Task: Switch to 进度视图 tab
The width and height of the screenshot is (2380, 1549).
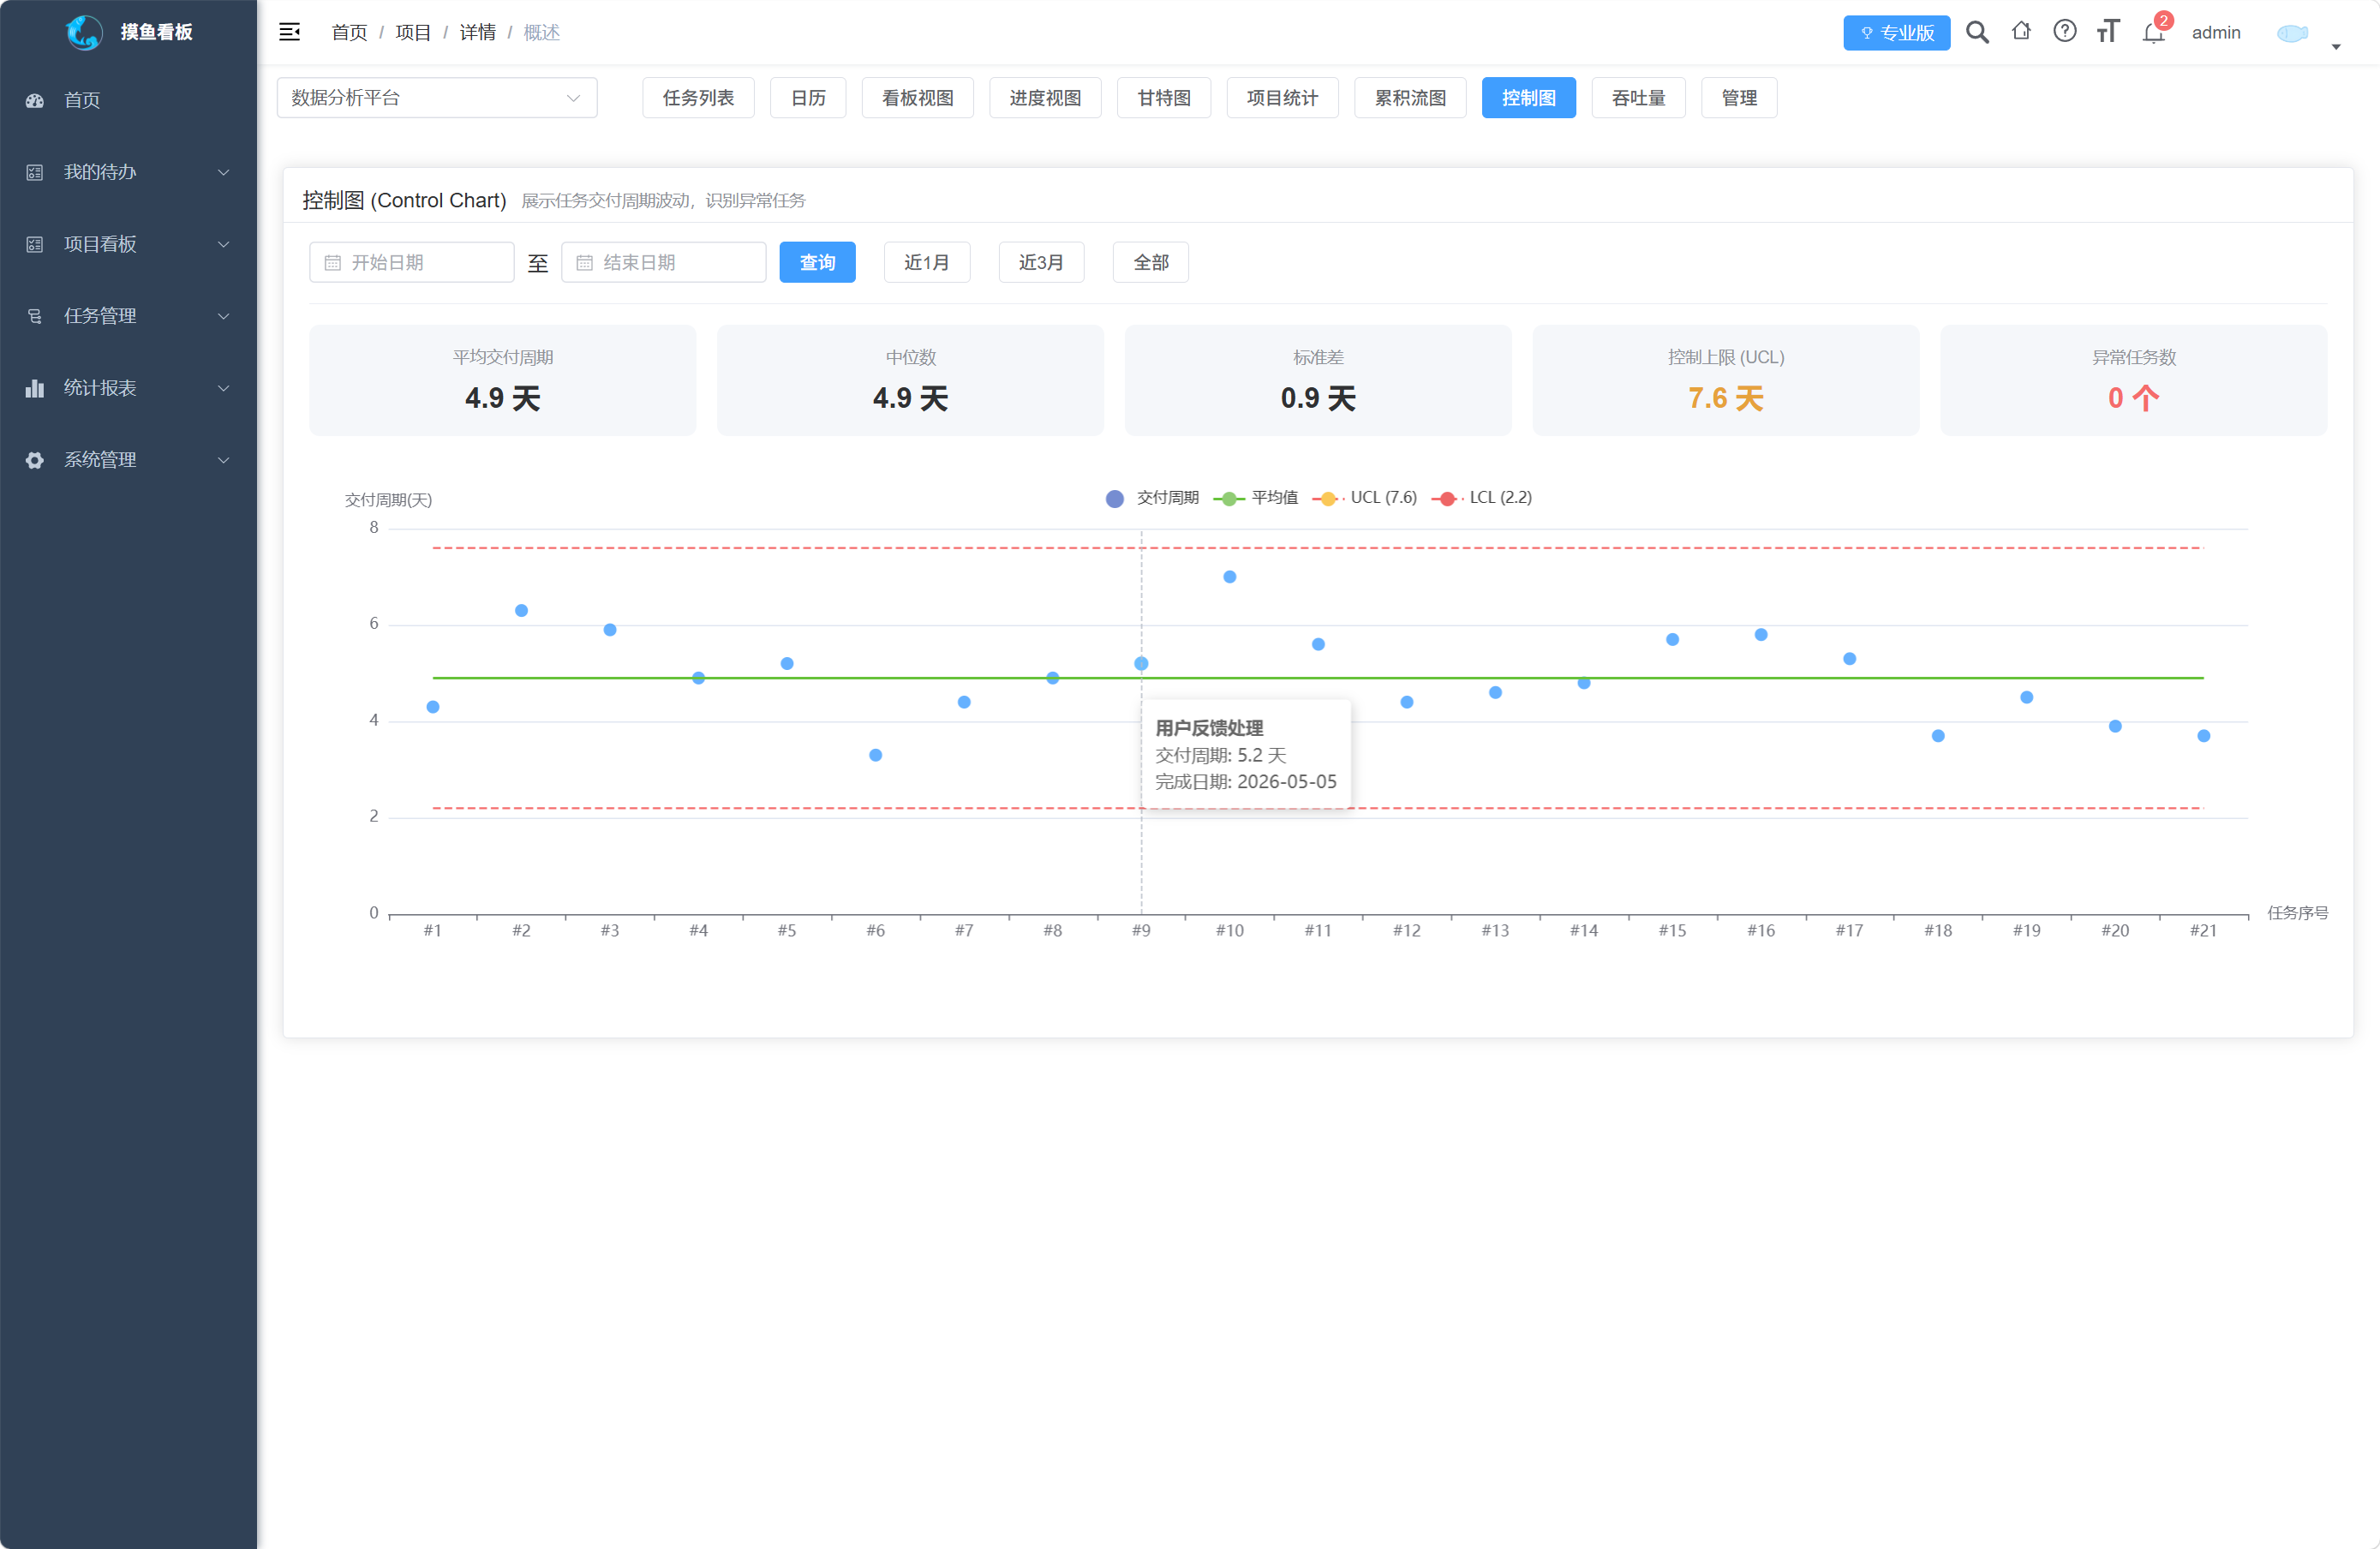Action: click(1045, 98)
